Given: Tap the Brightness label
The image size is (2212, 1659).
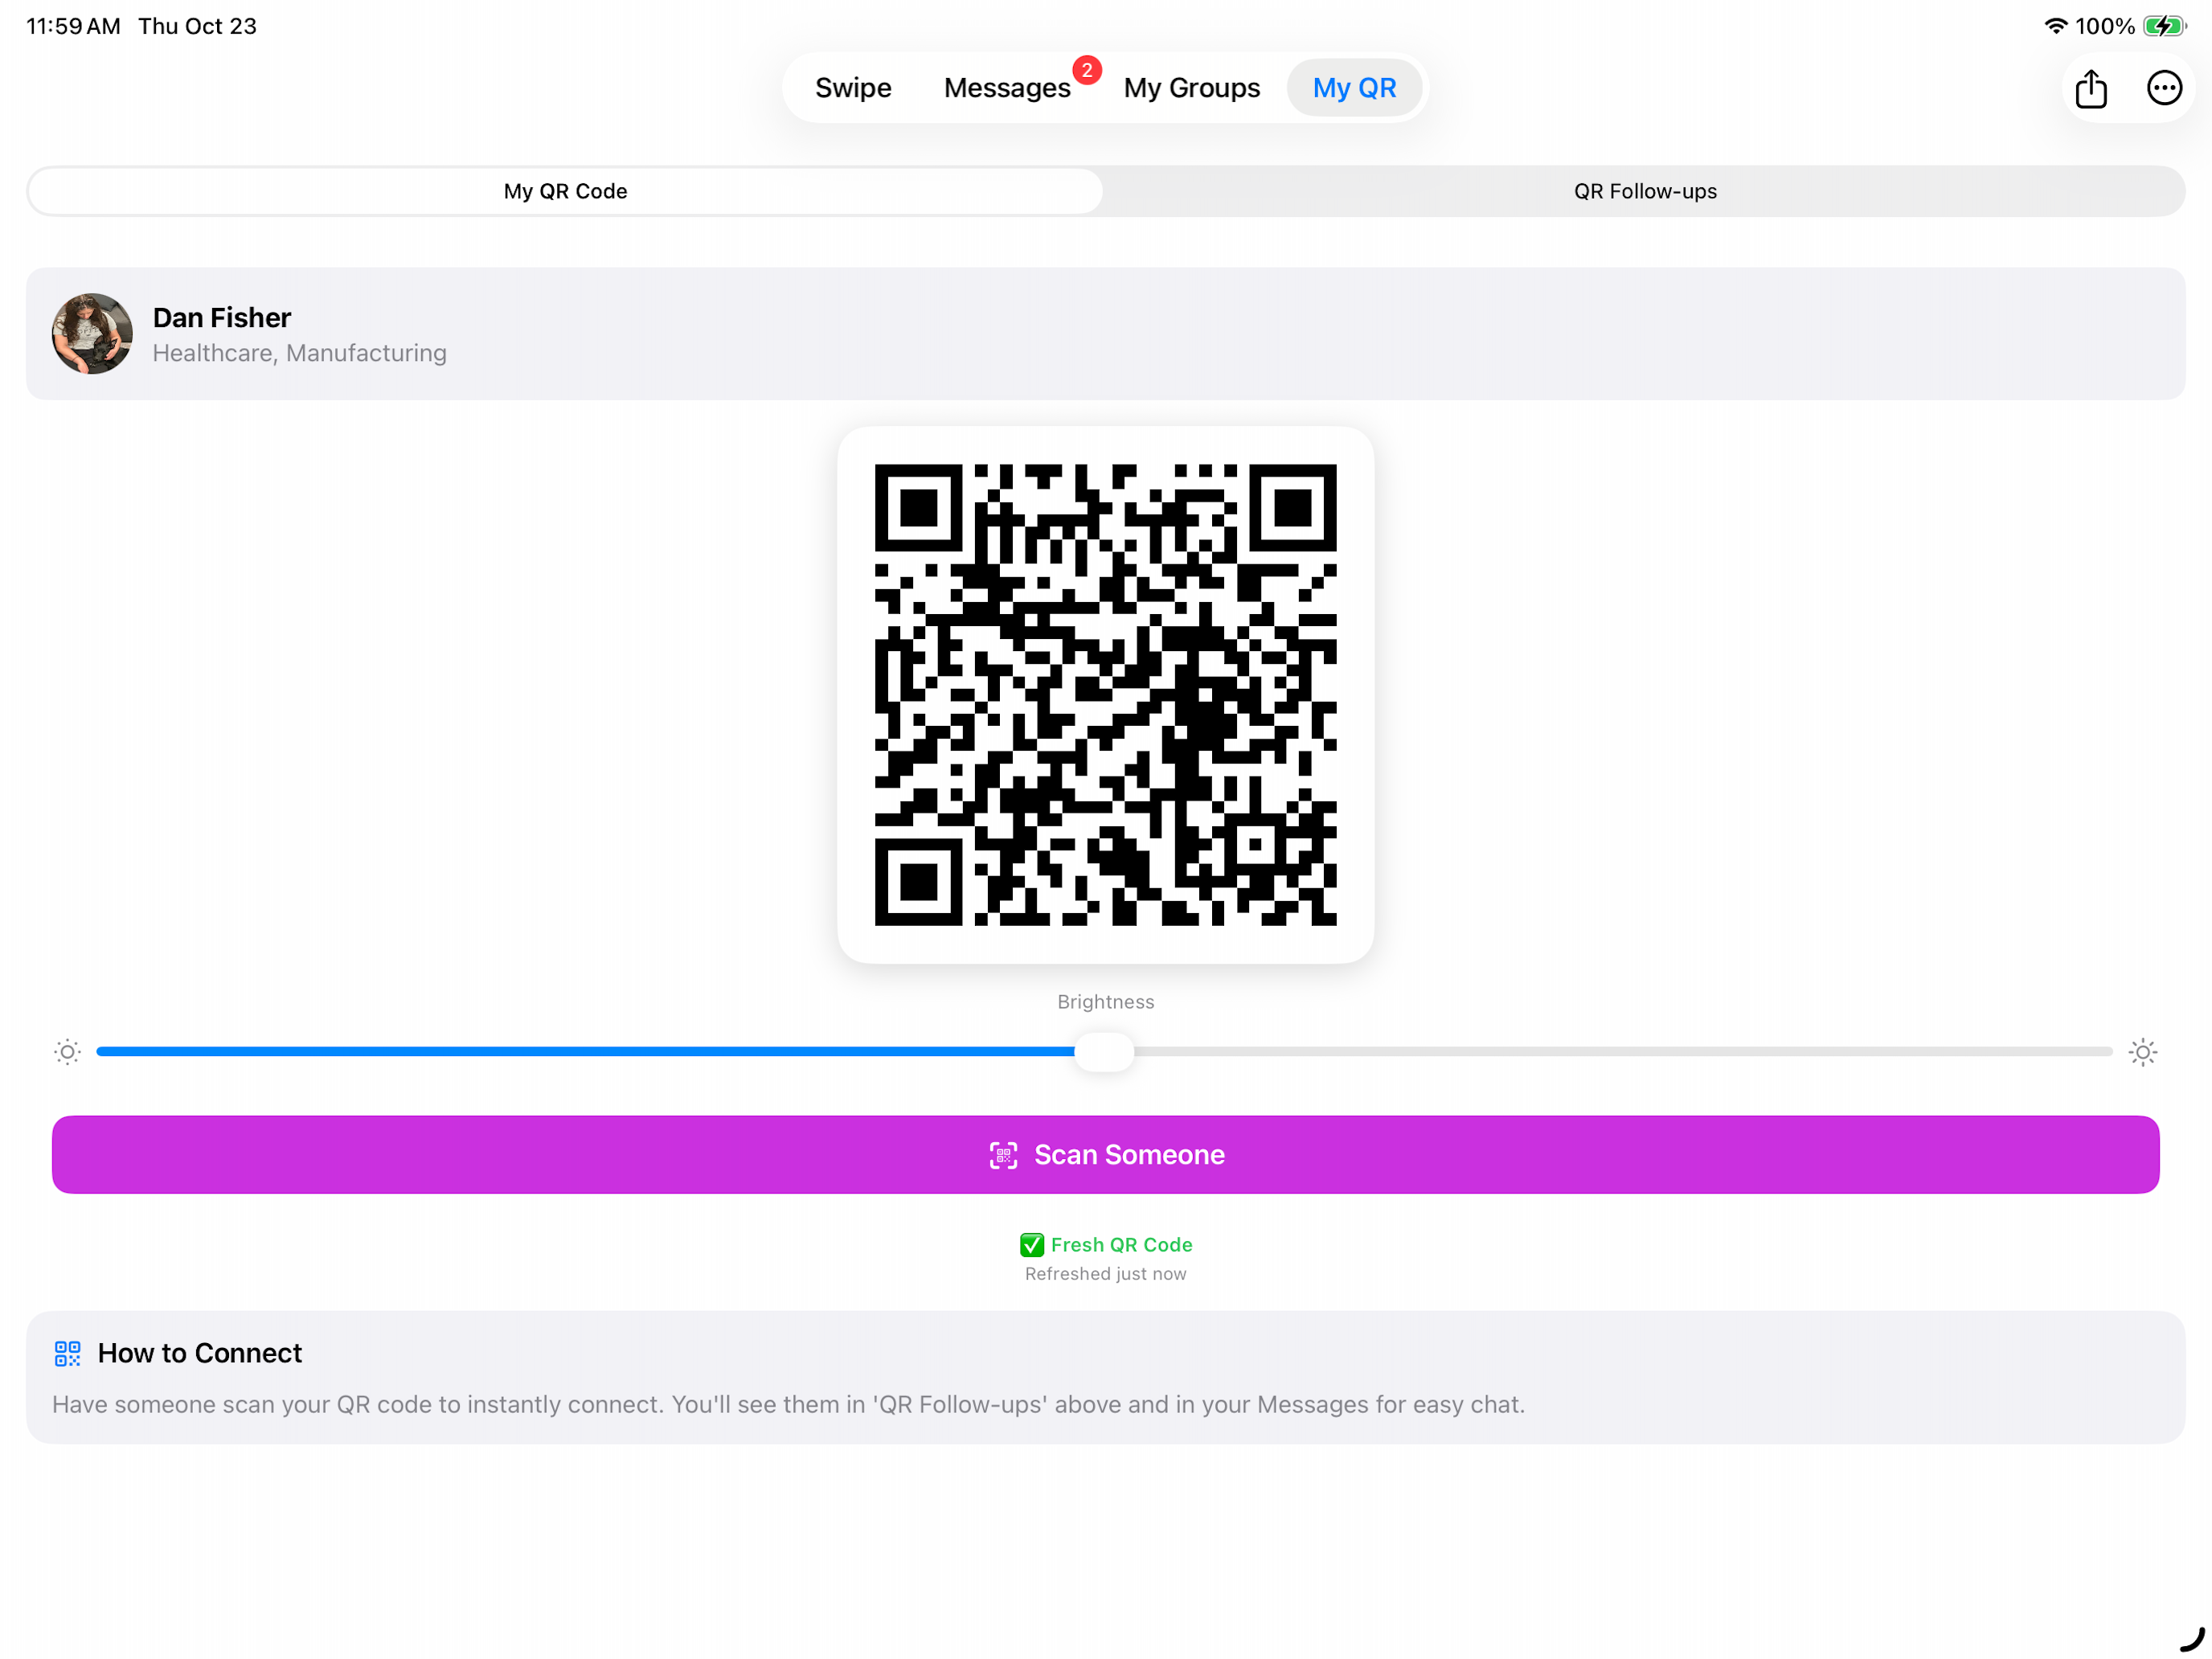Looking at the screenshot, I should point(1106,1002).
